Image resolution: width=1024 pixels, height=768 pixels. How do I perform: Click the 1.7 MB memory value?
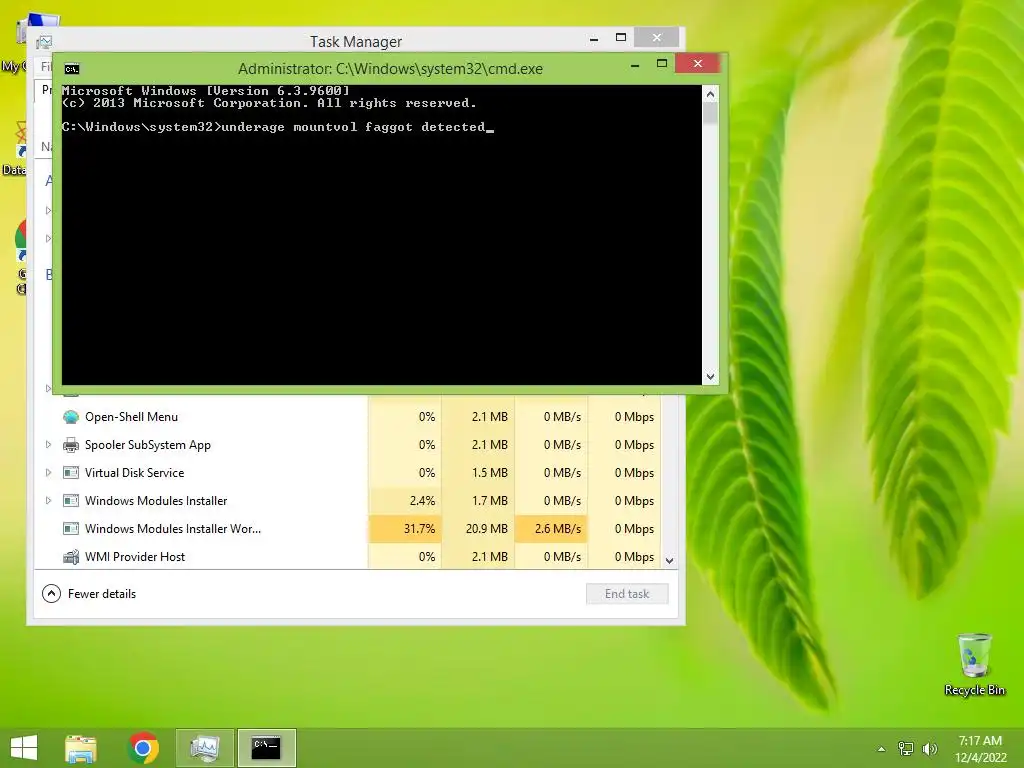[490, 501]
